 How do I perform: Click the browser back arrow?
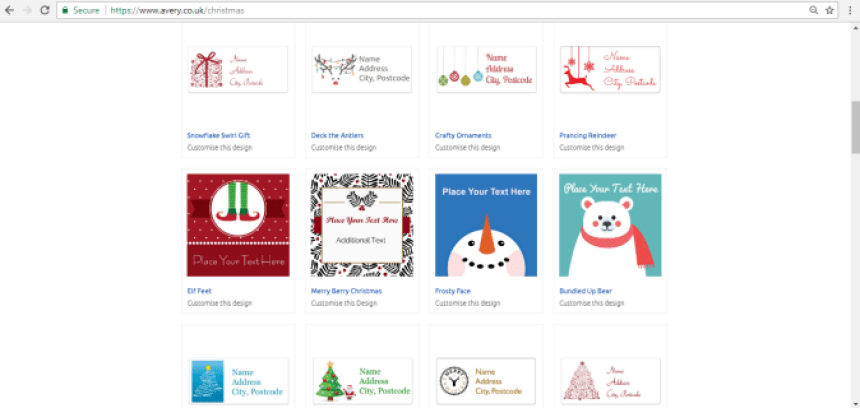pyautogui.click(x=9, y=10)
